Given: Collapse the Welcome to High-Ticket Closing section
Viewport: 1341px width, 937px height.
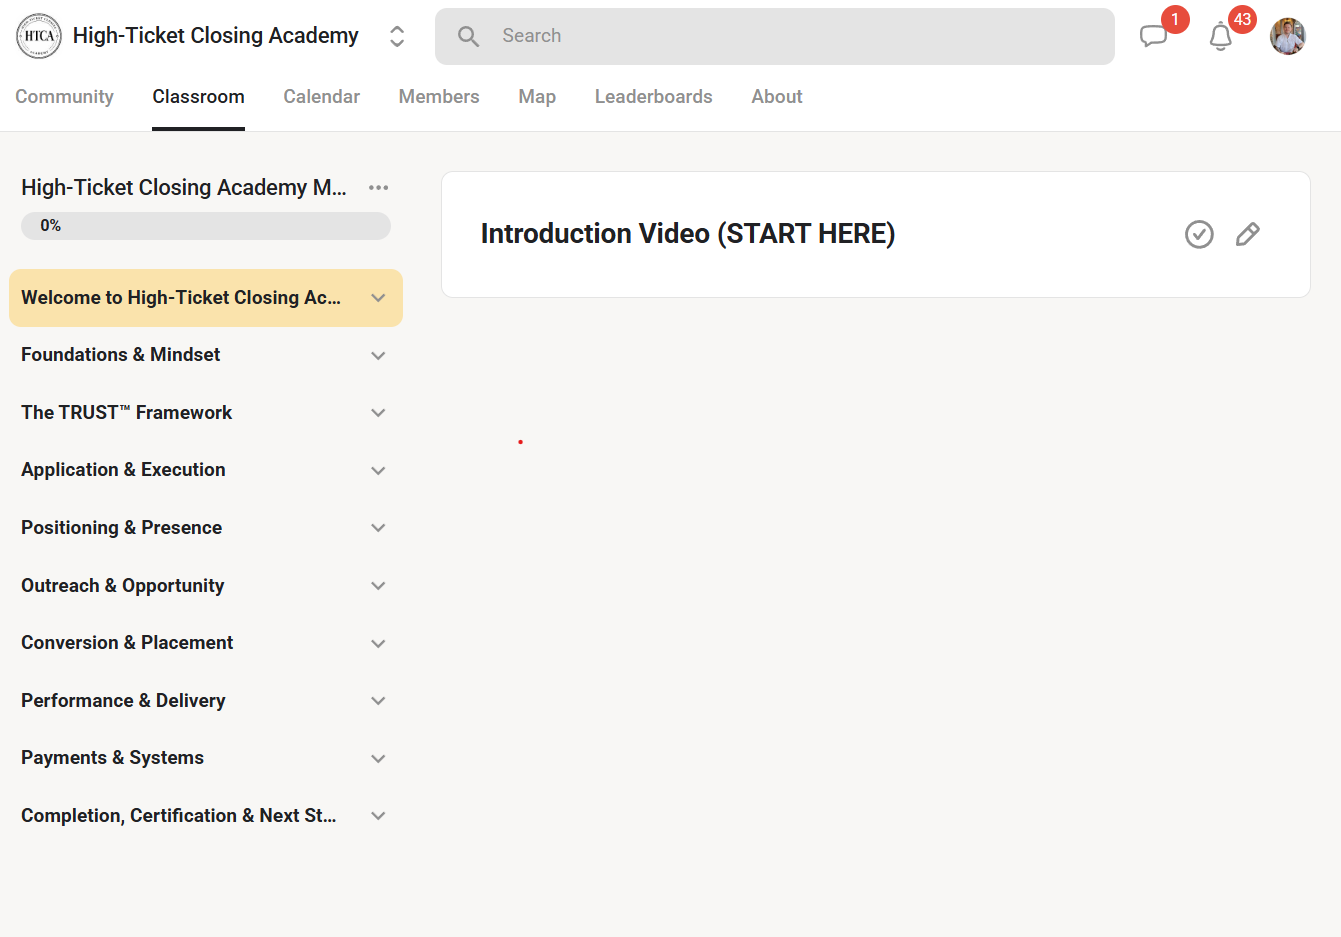Looking at the screenshot, I should 378,298.
